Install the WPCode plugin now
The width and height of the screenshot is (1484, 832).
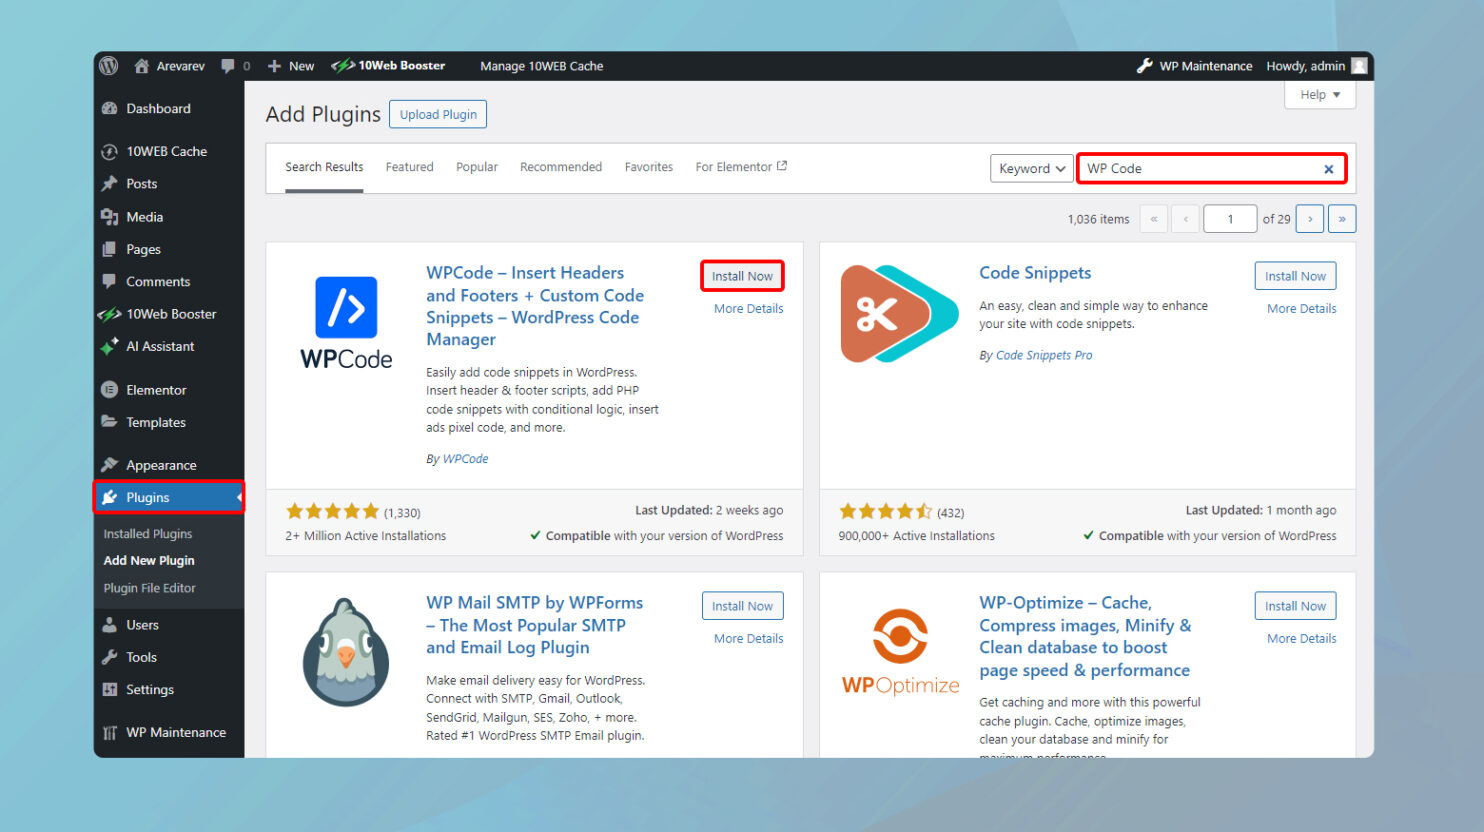(x=742, y=276)
